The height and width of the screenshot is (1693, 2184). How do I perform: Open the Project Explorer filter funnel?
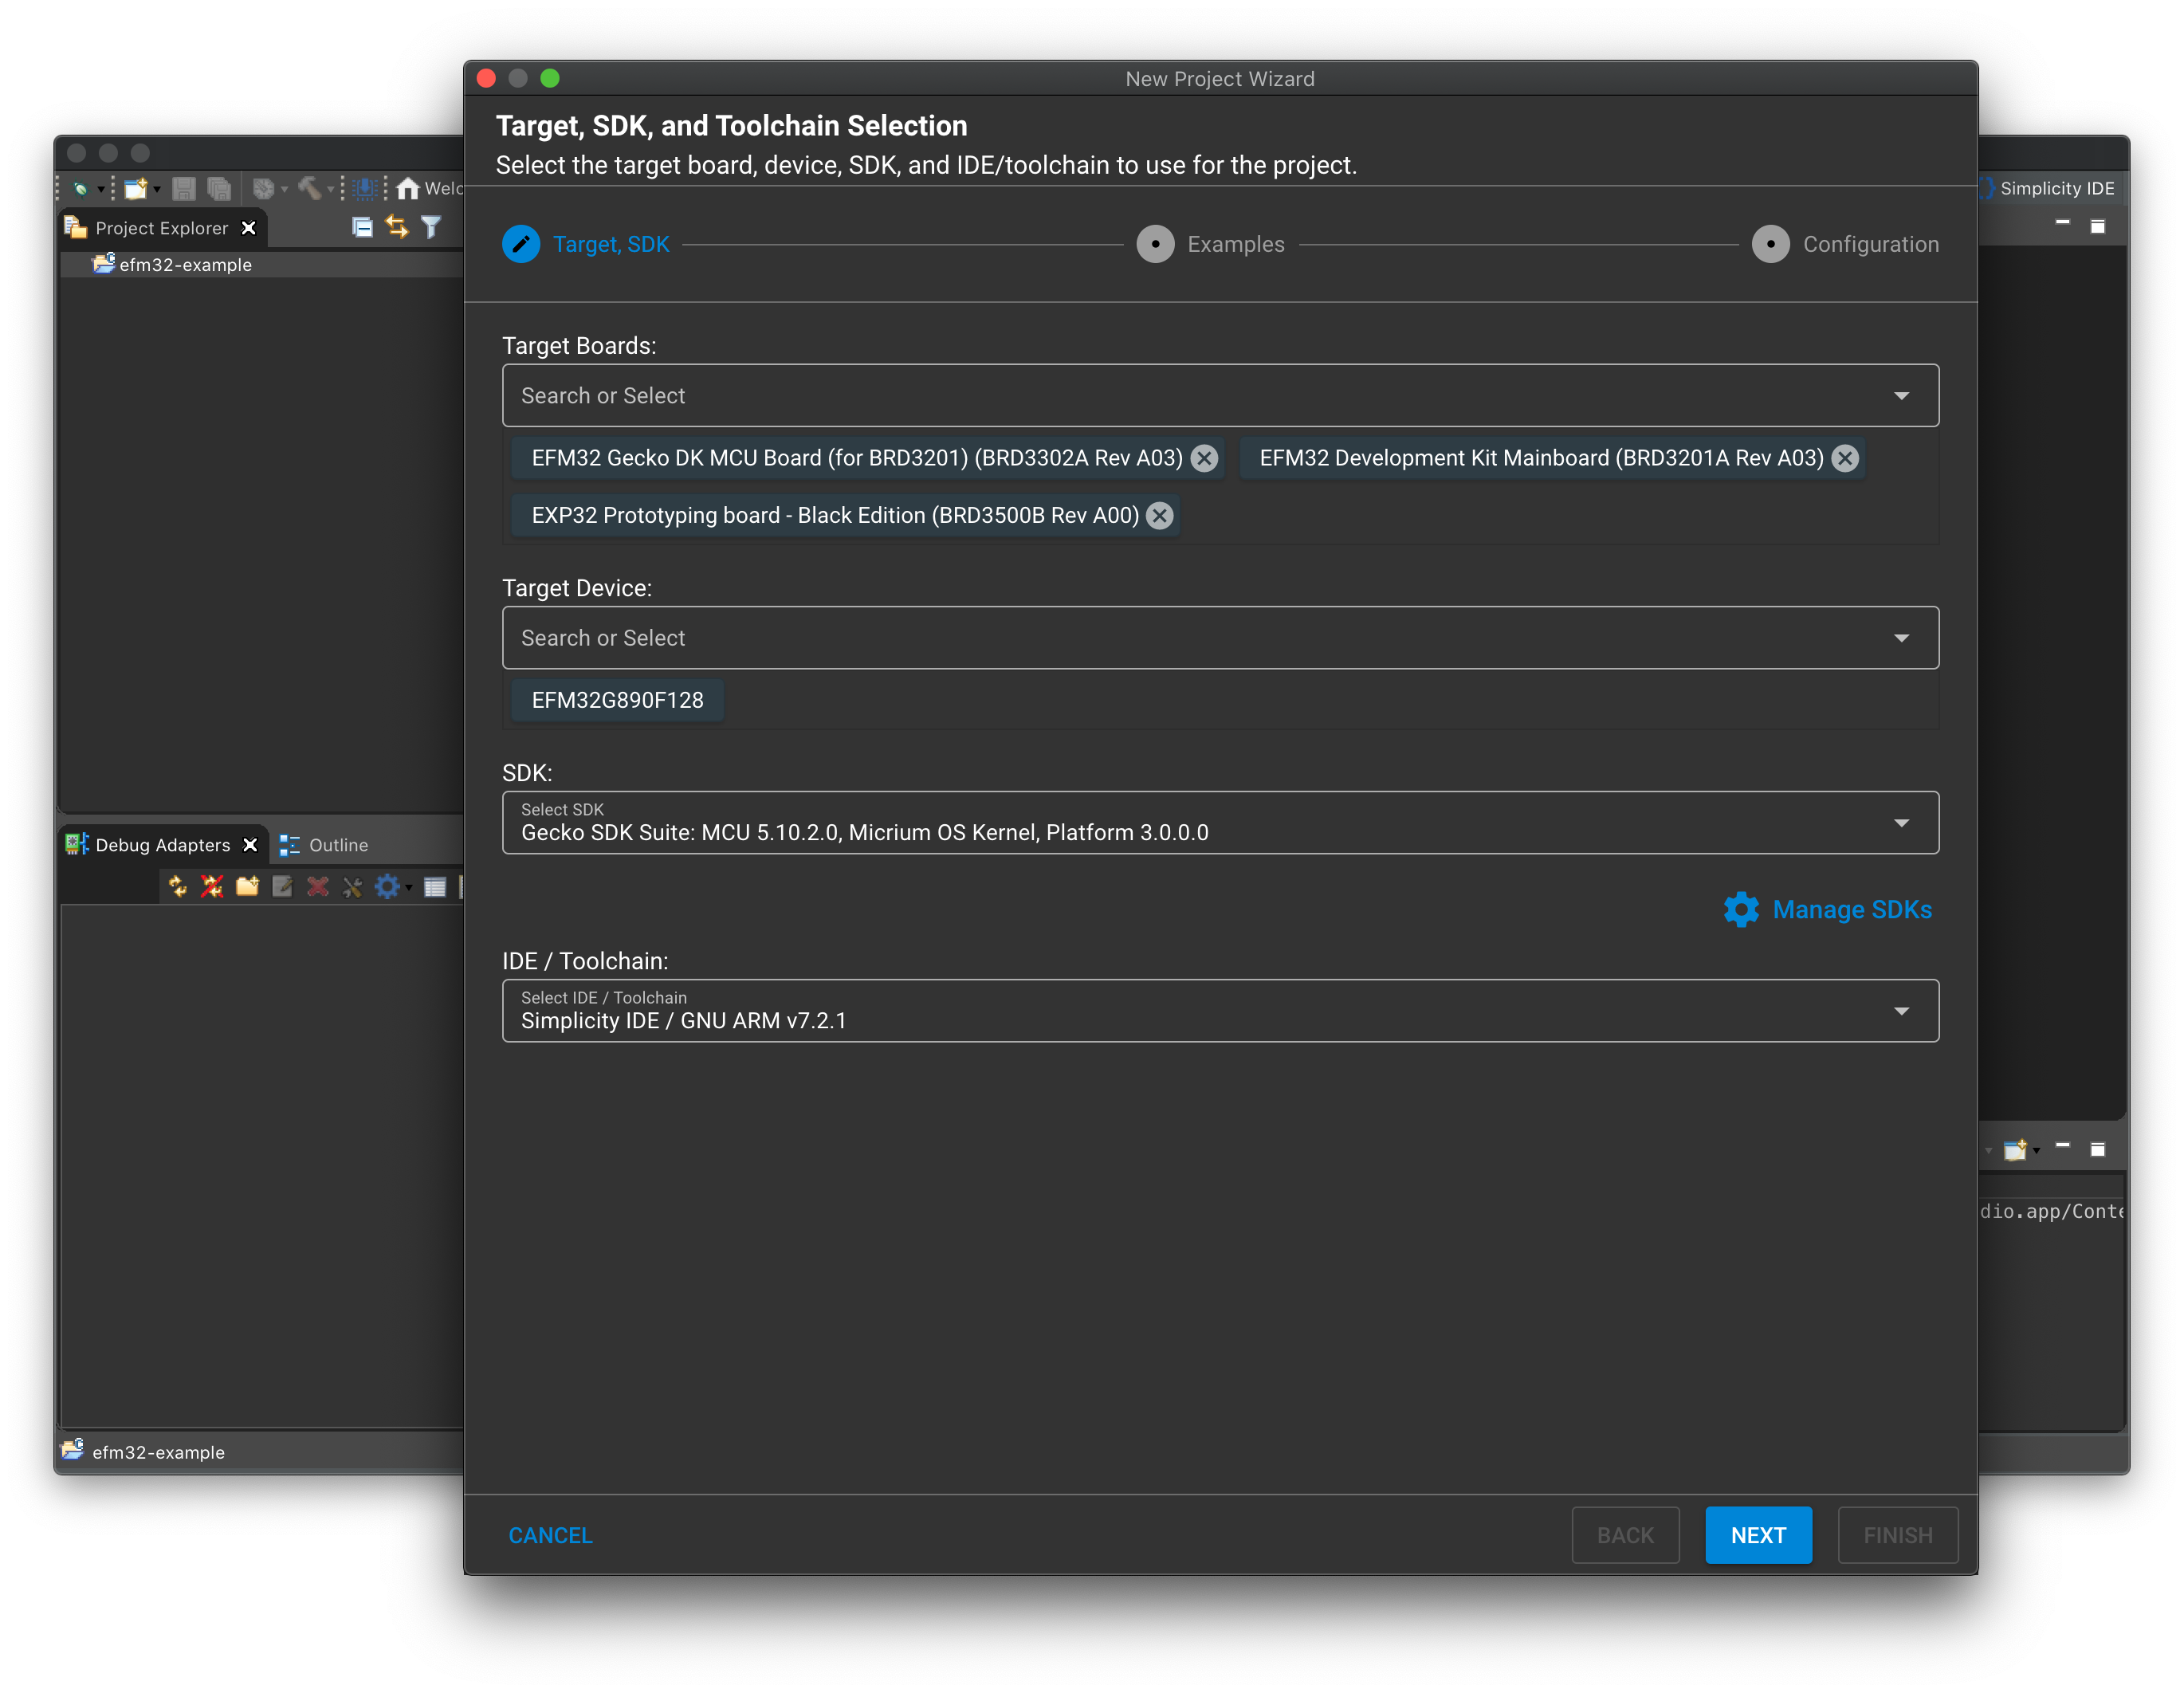tap(431, 228)
